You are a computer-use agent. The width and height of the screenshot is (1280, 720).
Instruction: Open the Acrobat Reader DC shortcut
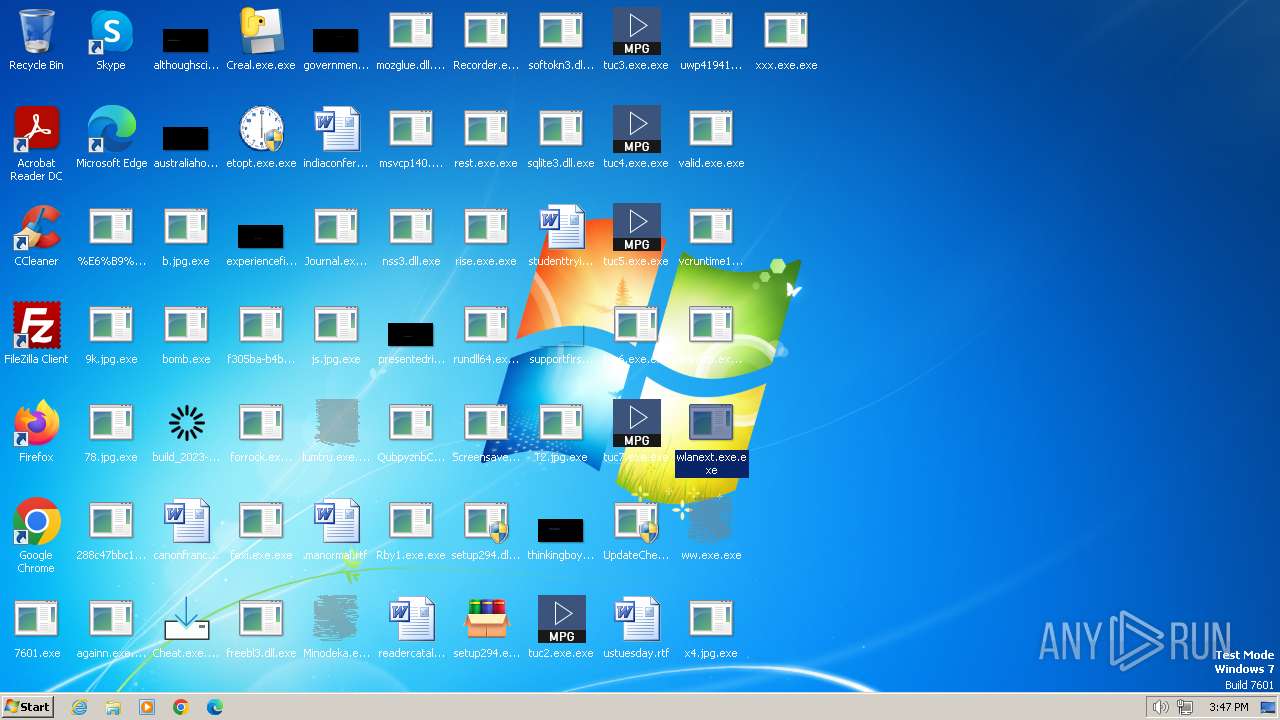pos(36,130)
